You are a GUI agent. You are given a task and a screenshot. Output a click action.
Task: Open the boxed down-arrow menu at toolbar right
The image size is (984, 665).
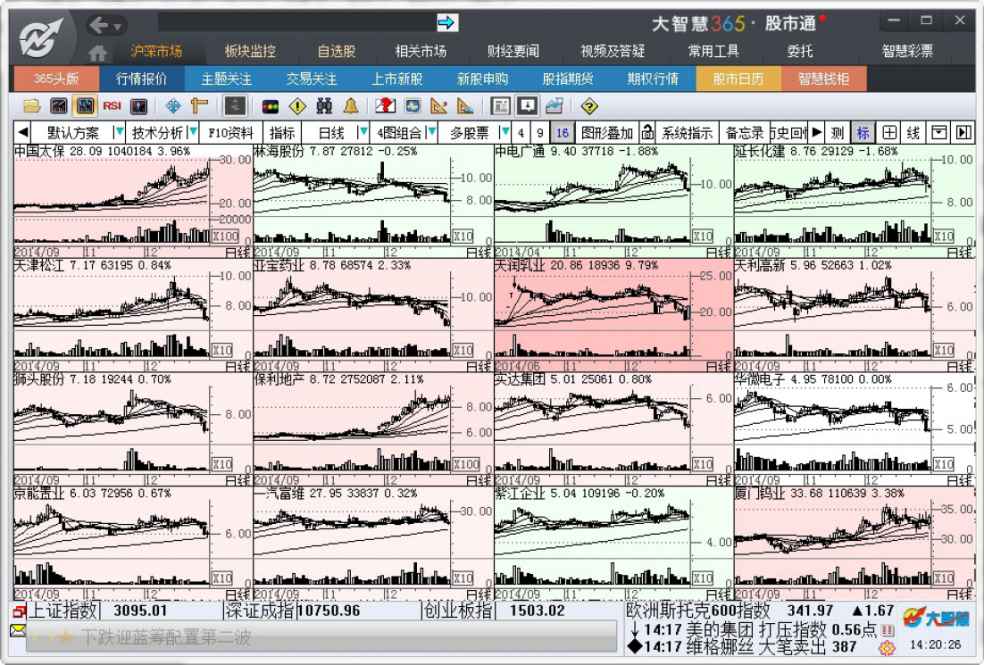click(939, 132)
